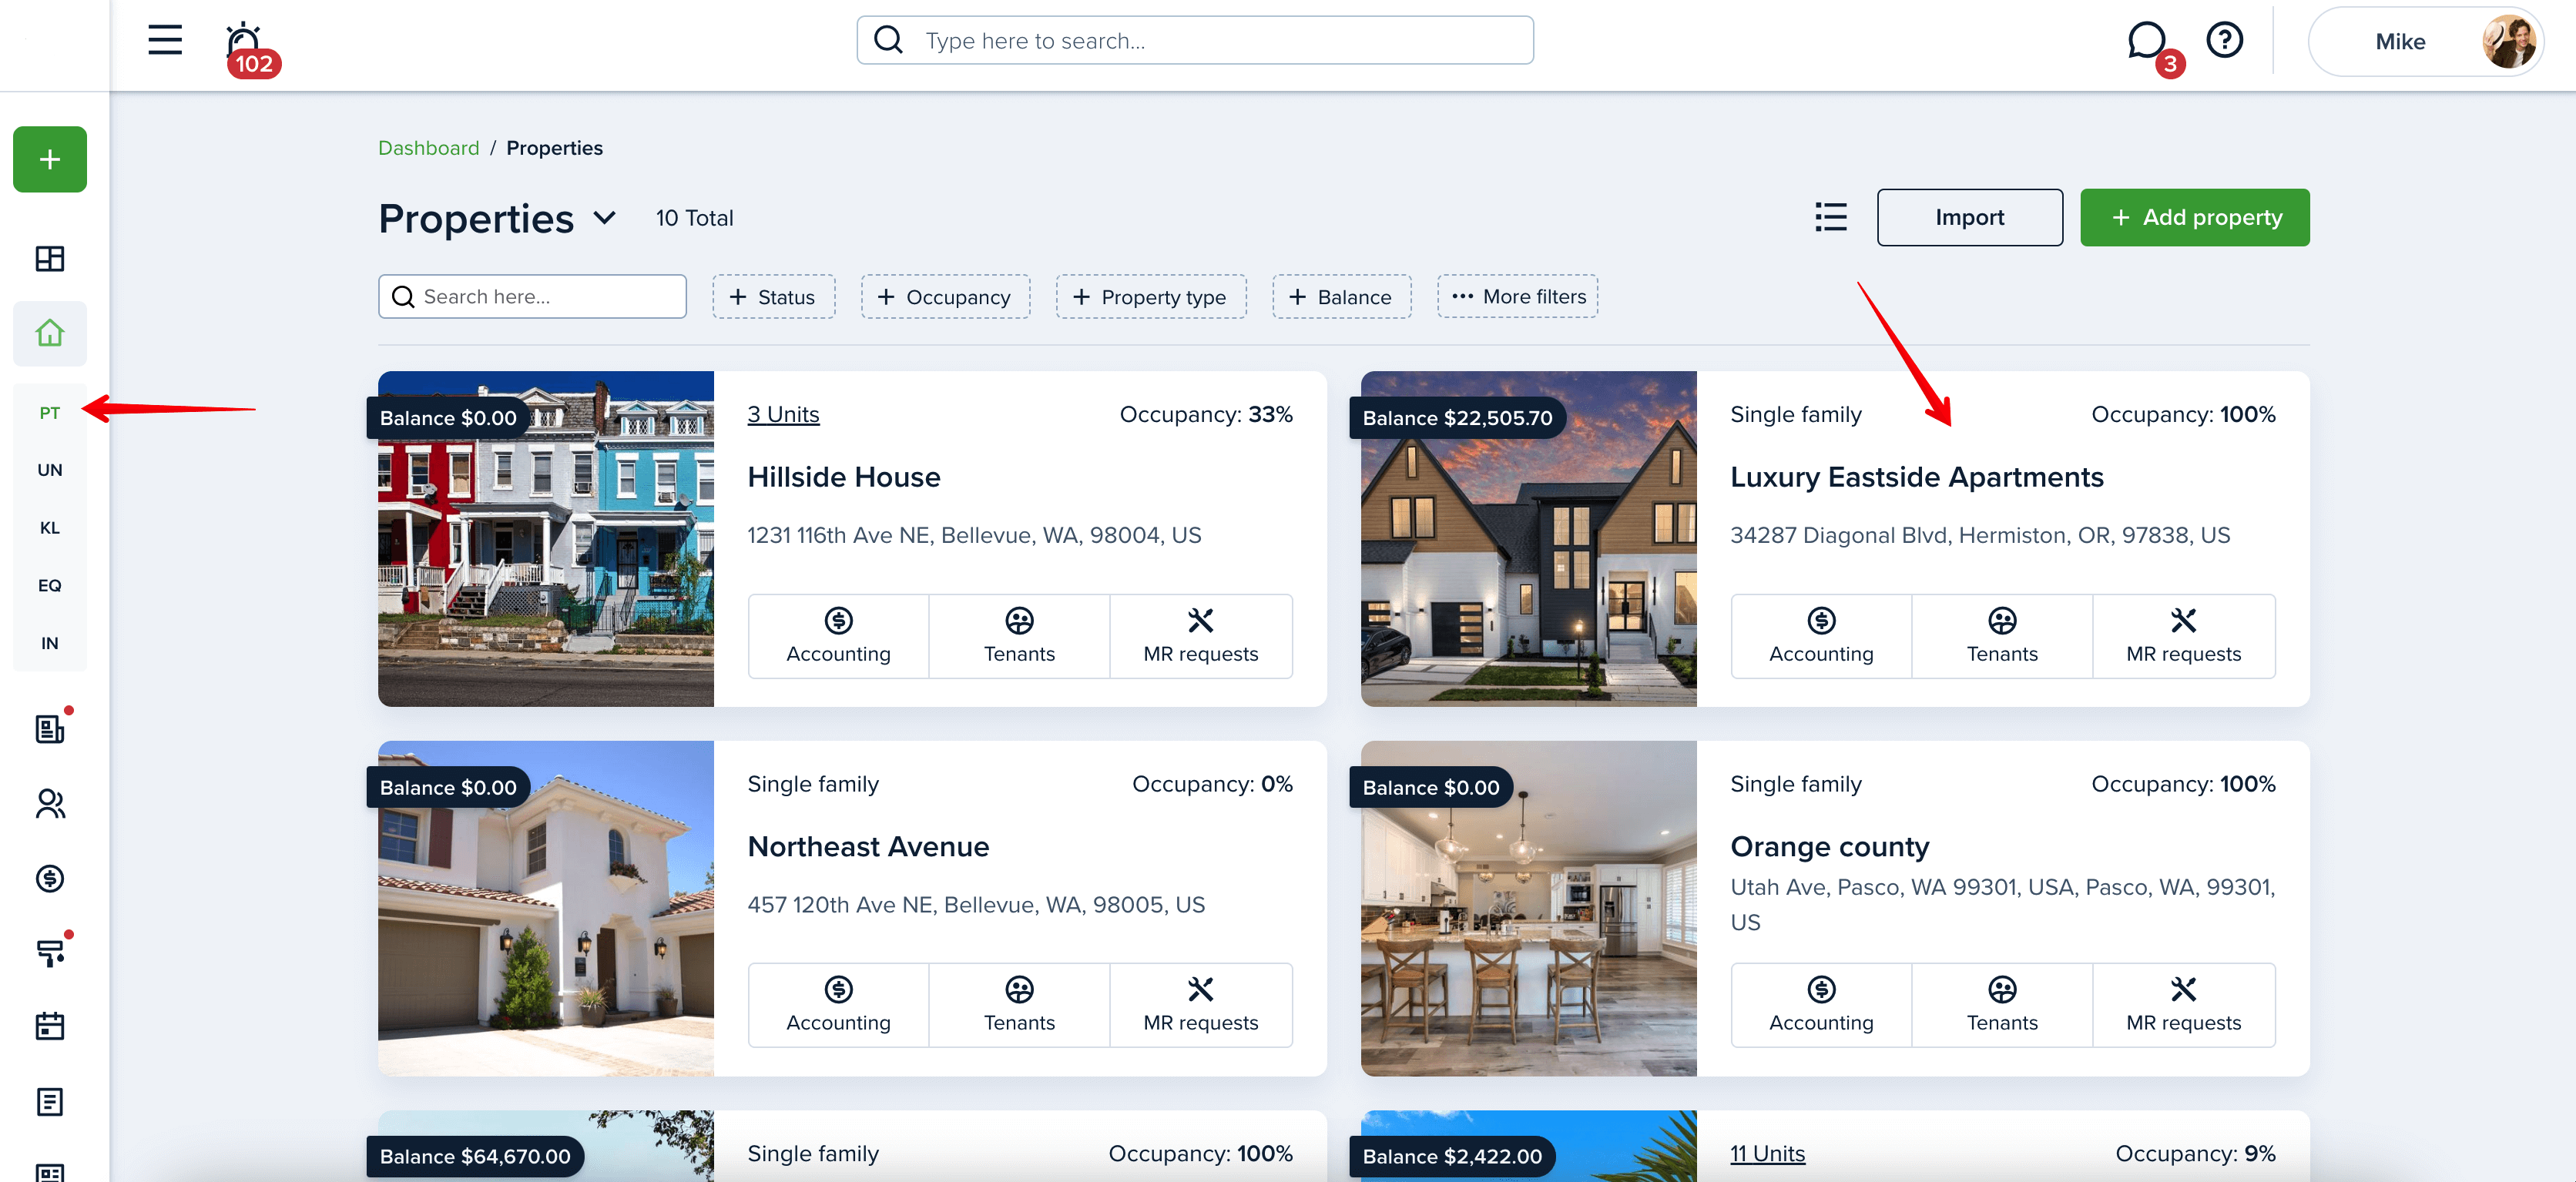Open Tenants for Hillside House
The height and width of the screenshot is (1182, 2576).
1019,636
